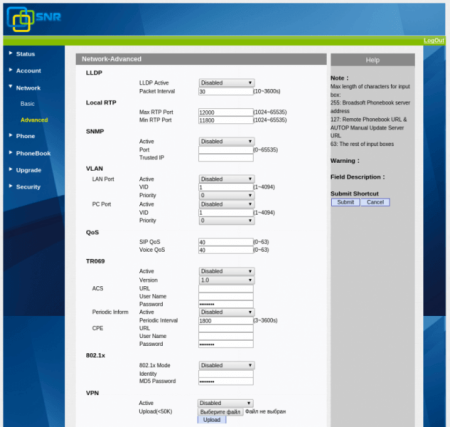Screen dimensions: 450x427
Task: Open the LAN Port VLAN Active dropdown
Action: (227, 179)
